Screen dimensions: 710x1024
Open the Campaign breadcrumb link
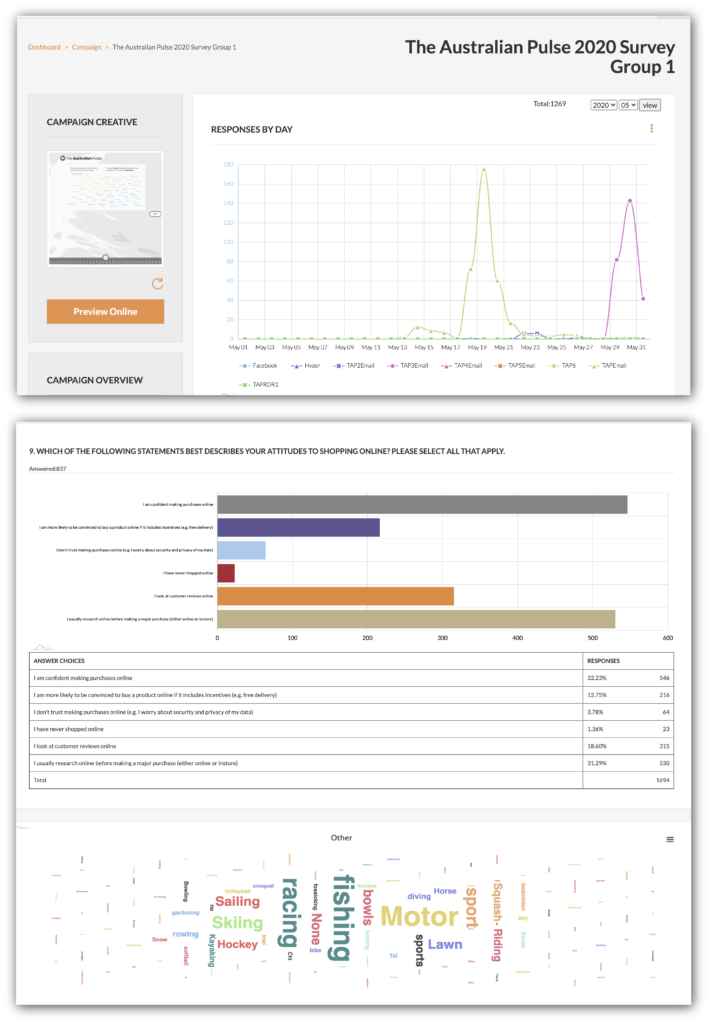tap(86, 47)
